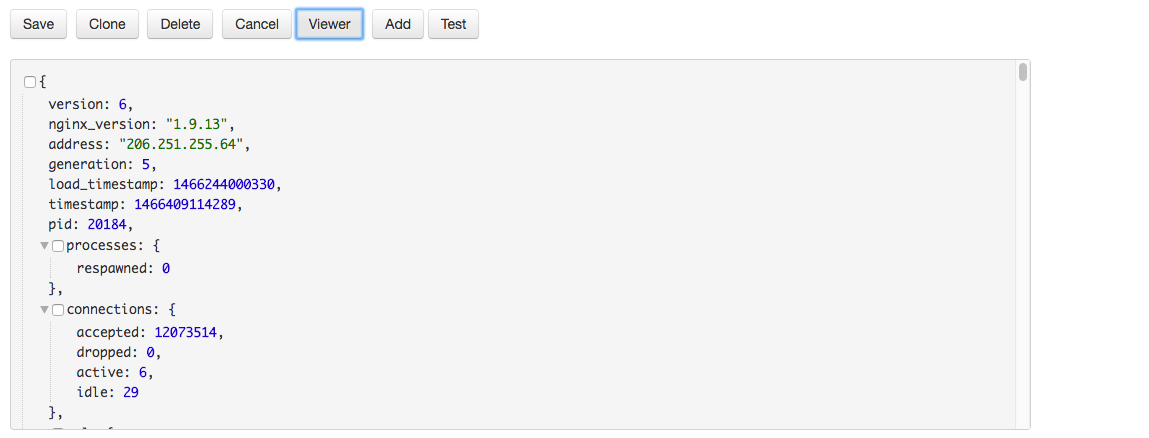The width and height of the screenshot is (1149, 438).
Task: Click the Cancel button
Action: click(257, 24)
